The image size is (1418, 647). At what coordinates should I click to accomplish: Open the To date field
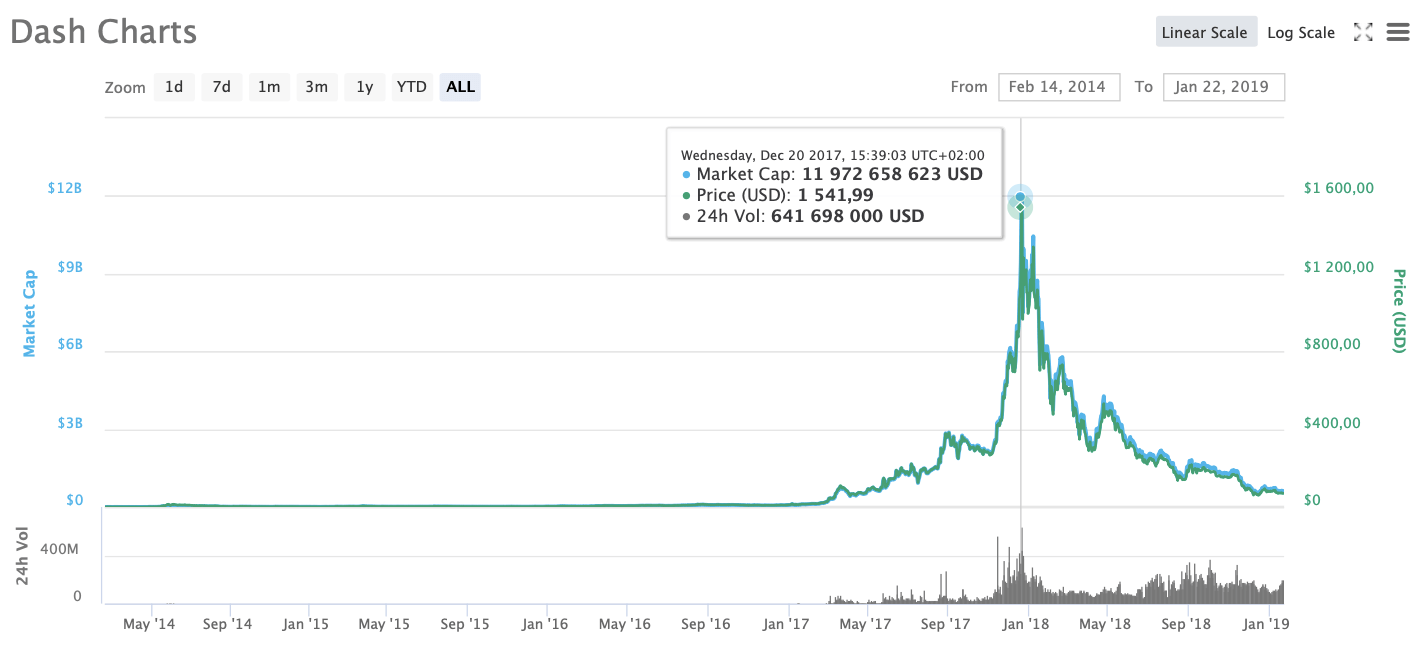click(x=1223, y=87)
